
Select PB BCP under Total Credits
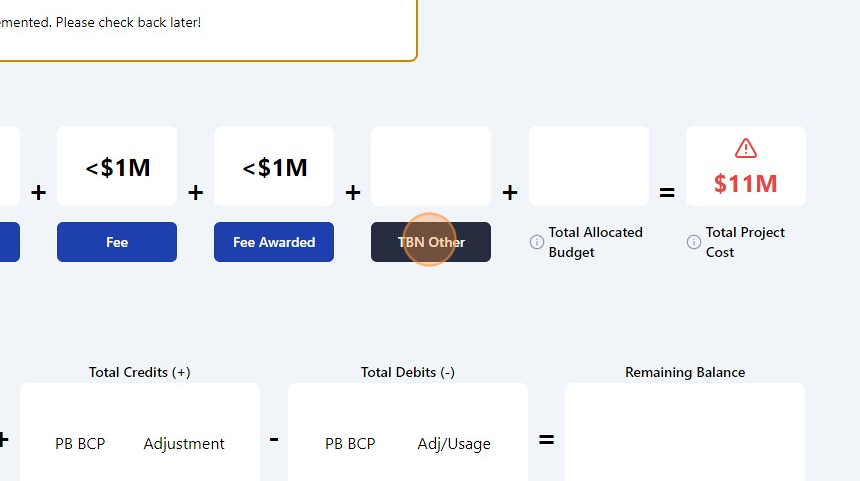point(80,444)
